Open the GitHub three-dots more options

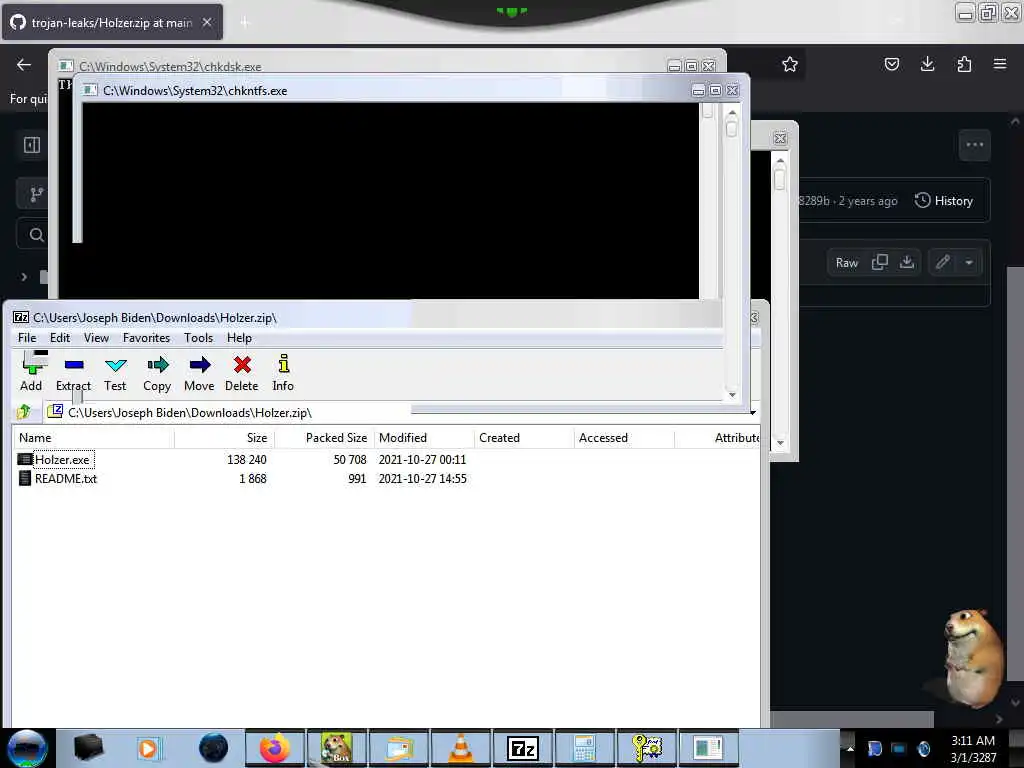point(974,145)
